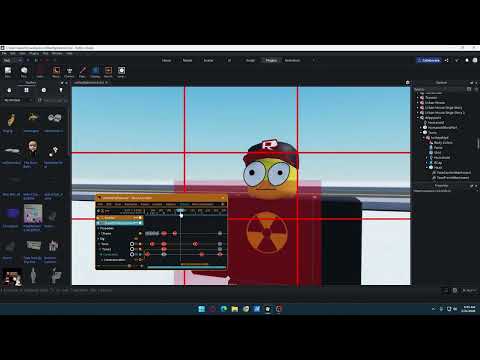Open Microsoft Edge from the taskbar
The height and width of the screenshot is (360, 480).
[x=224, y=309]
